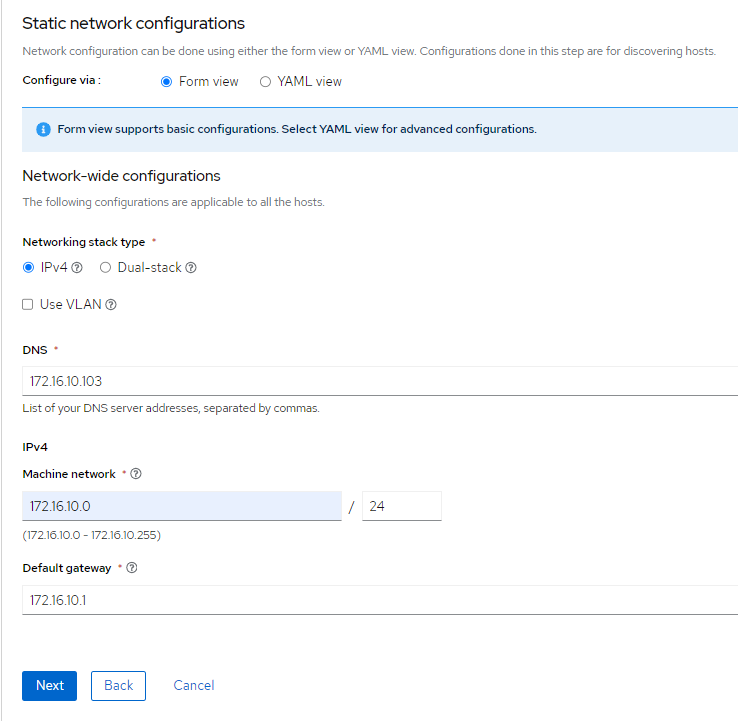Open Default gateway help icon
Viewport: 738px width, 722px height.
(x=132, y=568)
